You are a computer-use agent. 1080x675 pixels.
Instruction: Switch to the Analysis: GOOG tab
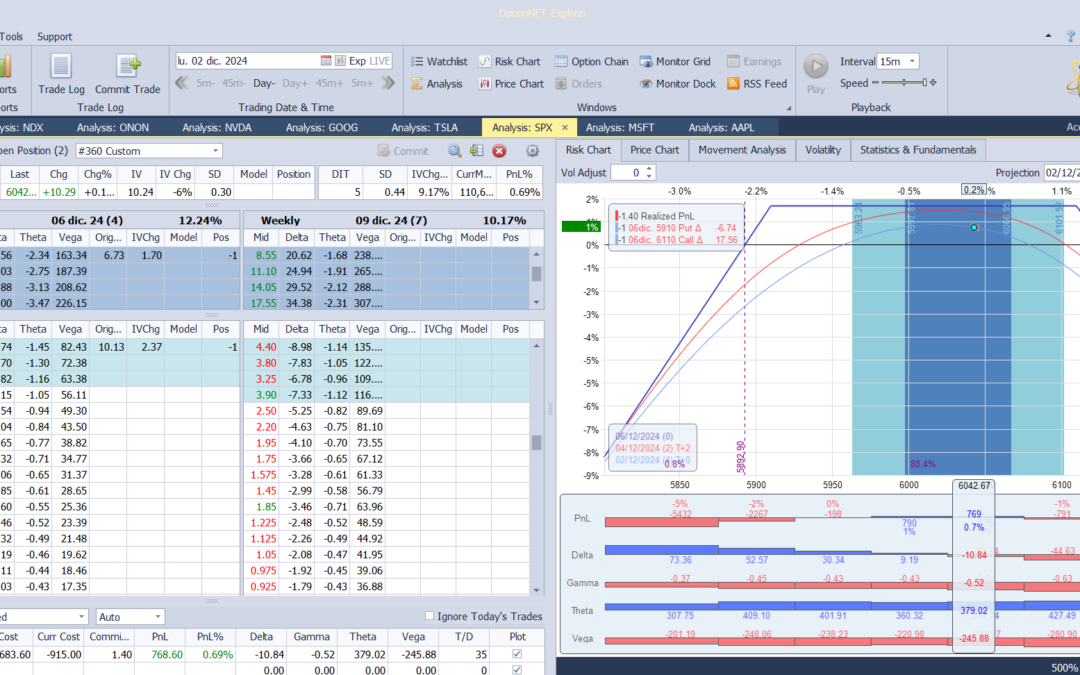tap(322, 127)
